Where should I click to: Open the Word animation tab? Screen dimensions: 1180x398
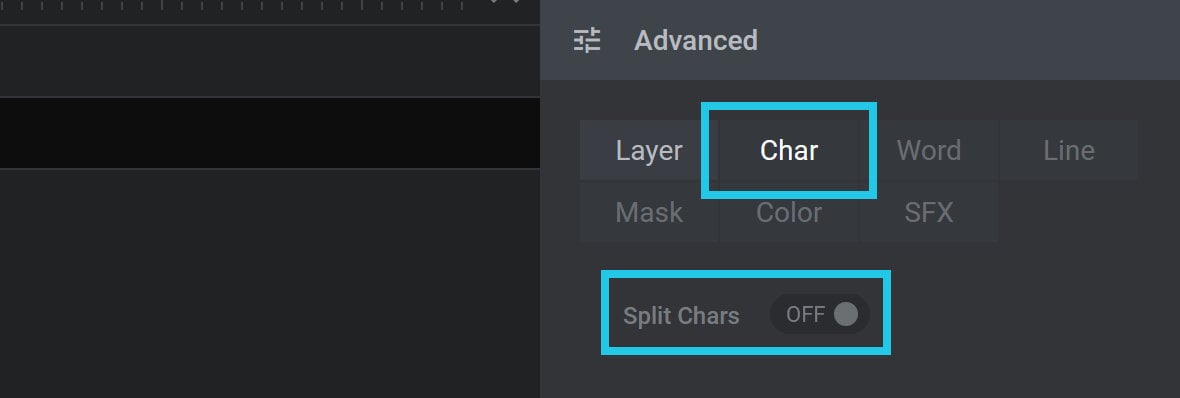[929, 150]
